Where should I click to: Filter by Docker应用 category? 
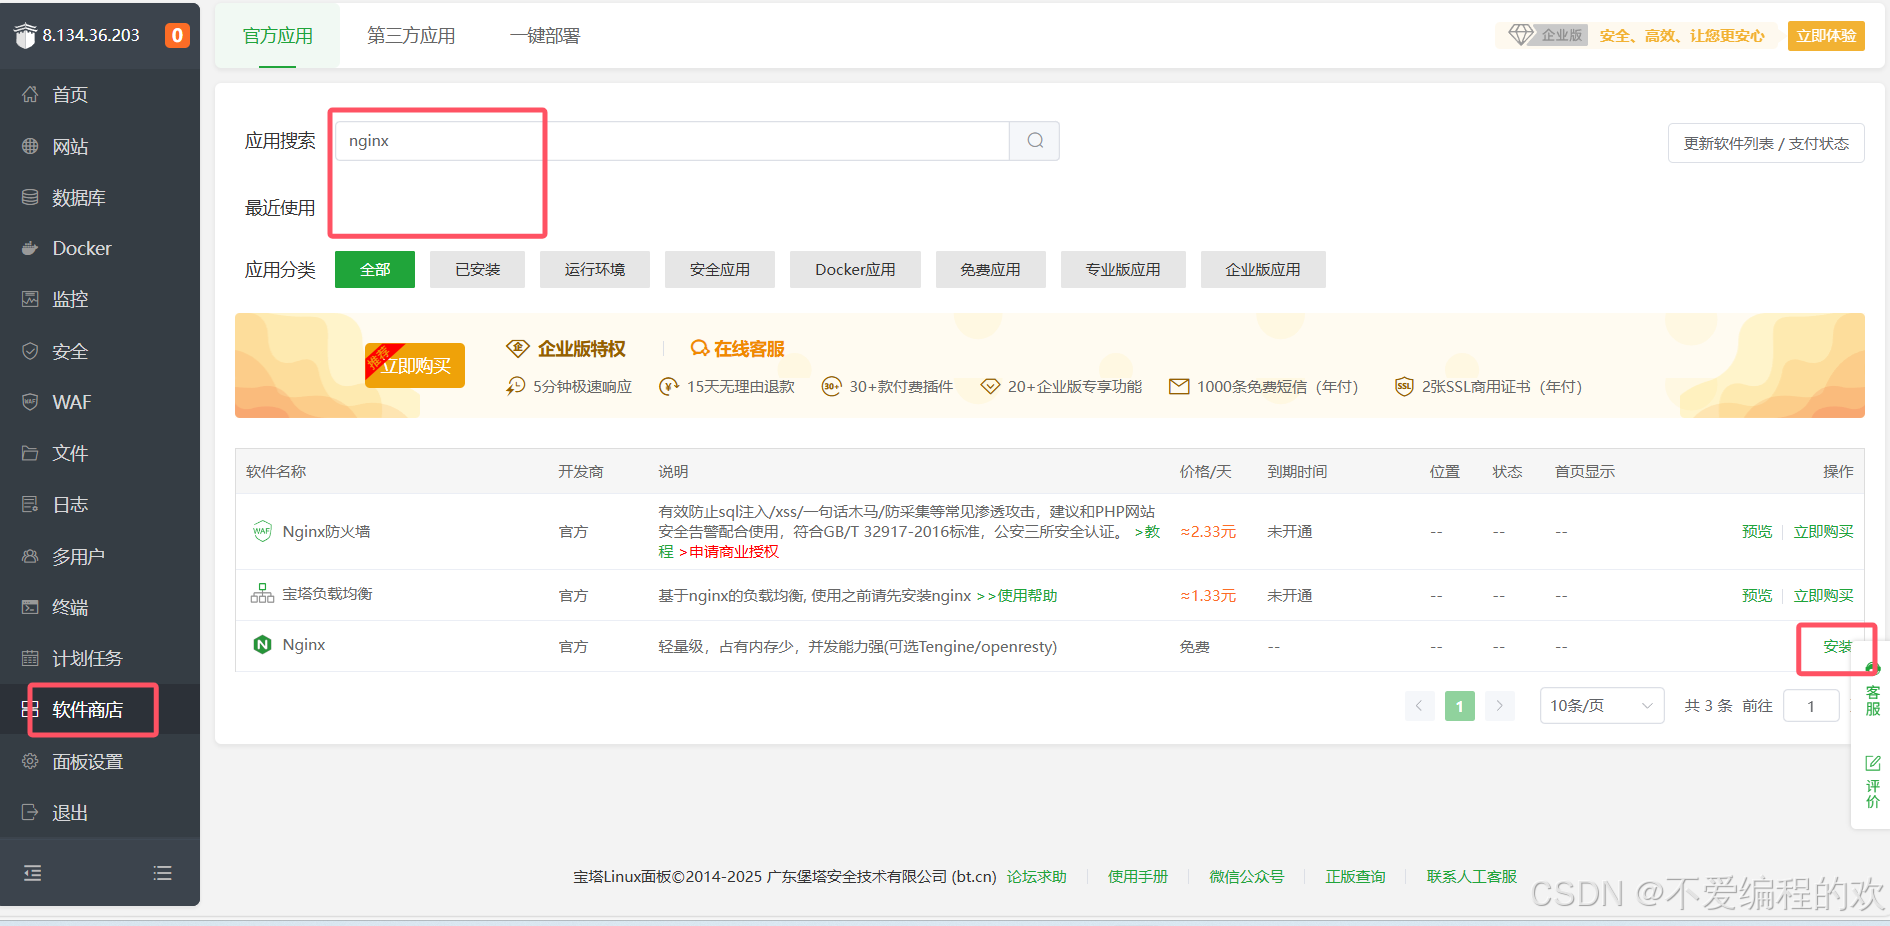(855, 270)
